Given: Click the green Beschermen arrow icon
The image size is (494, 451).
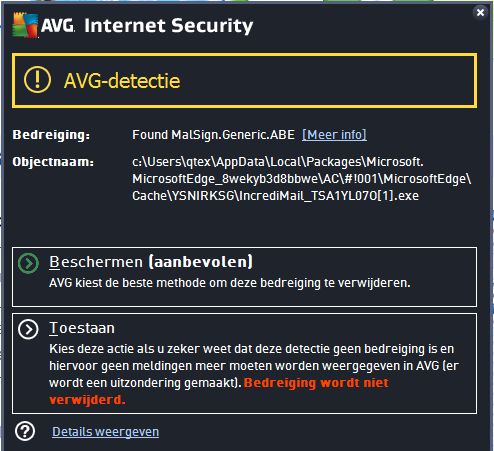Looking at the screenshot, I should pos(28,263).
